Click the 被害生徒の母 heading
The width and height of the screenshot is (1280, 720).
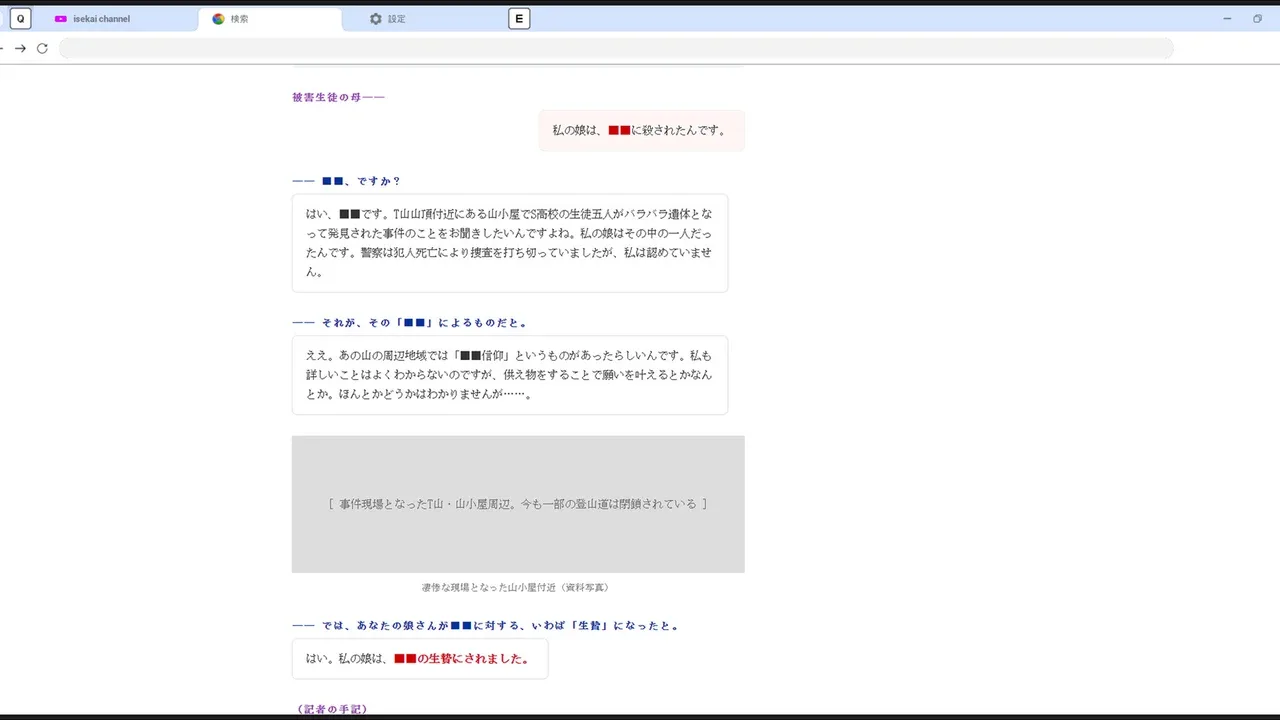pyautogui.click(x=338, y=97)
